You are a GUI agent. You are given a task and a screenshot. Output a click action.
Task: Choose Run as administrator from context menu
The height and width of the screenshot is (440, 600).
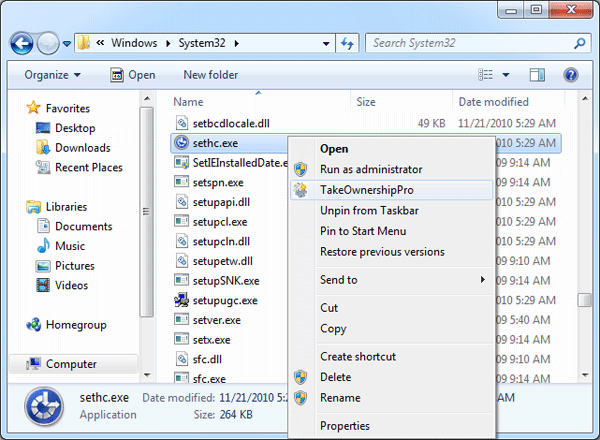tap(371, 170)
